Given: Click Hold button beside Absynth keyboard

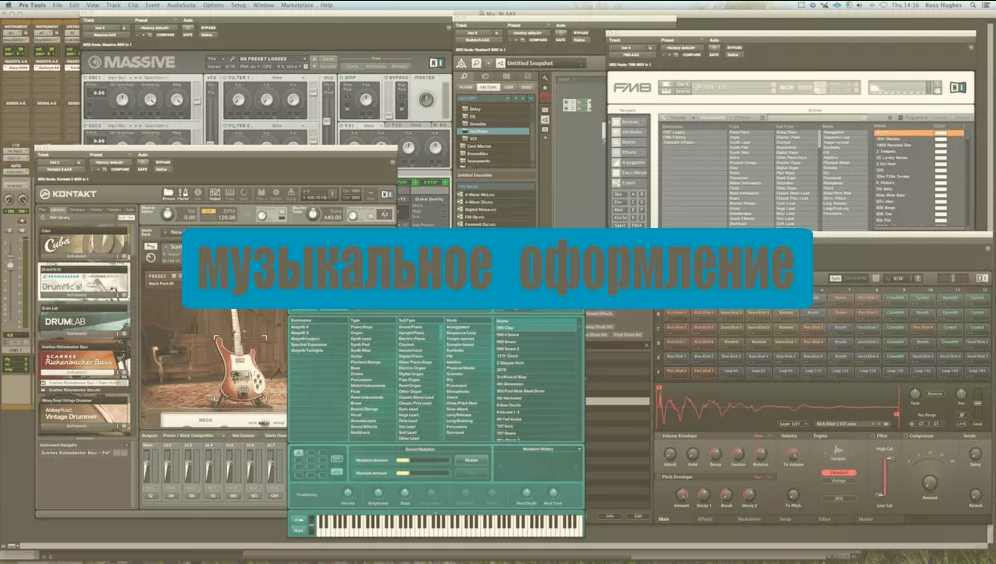Looking at the screenshot, I should (x=299, y=530).
